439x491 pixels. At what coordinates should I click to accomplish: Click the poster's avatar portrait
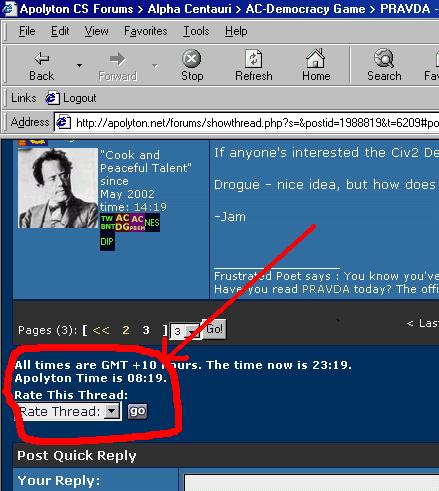58,188
